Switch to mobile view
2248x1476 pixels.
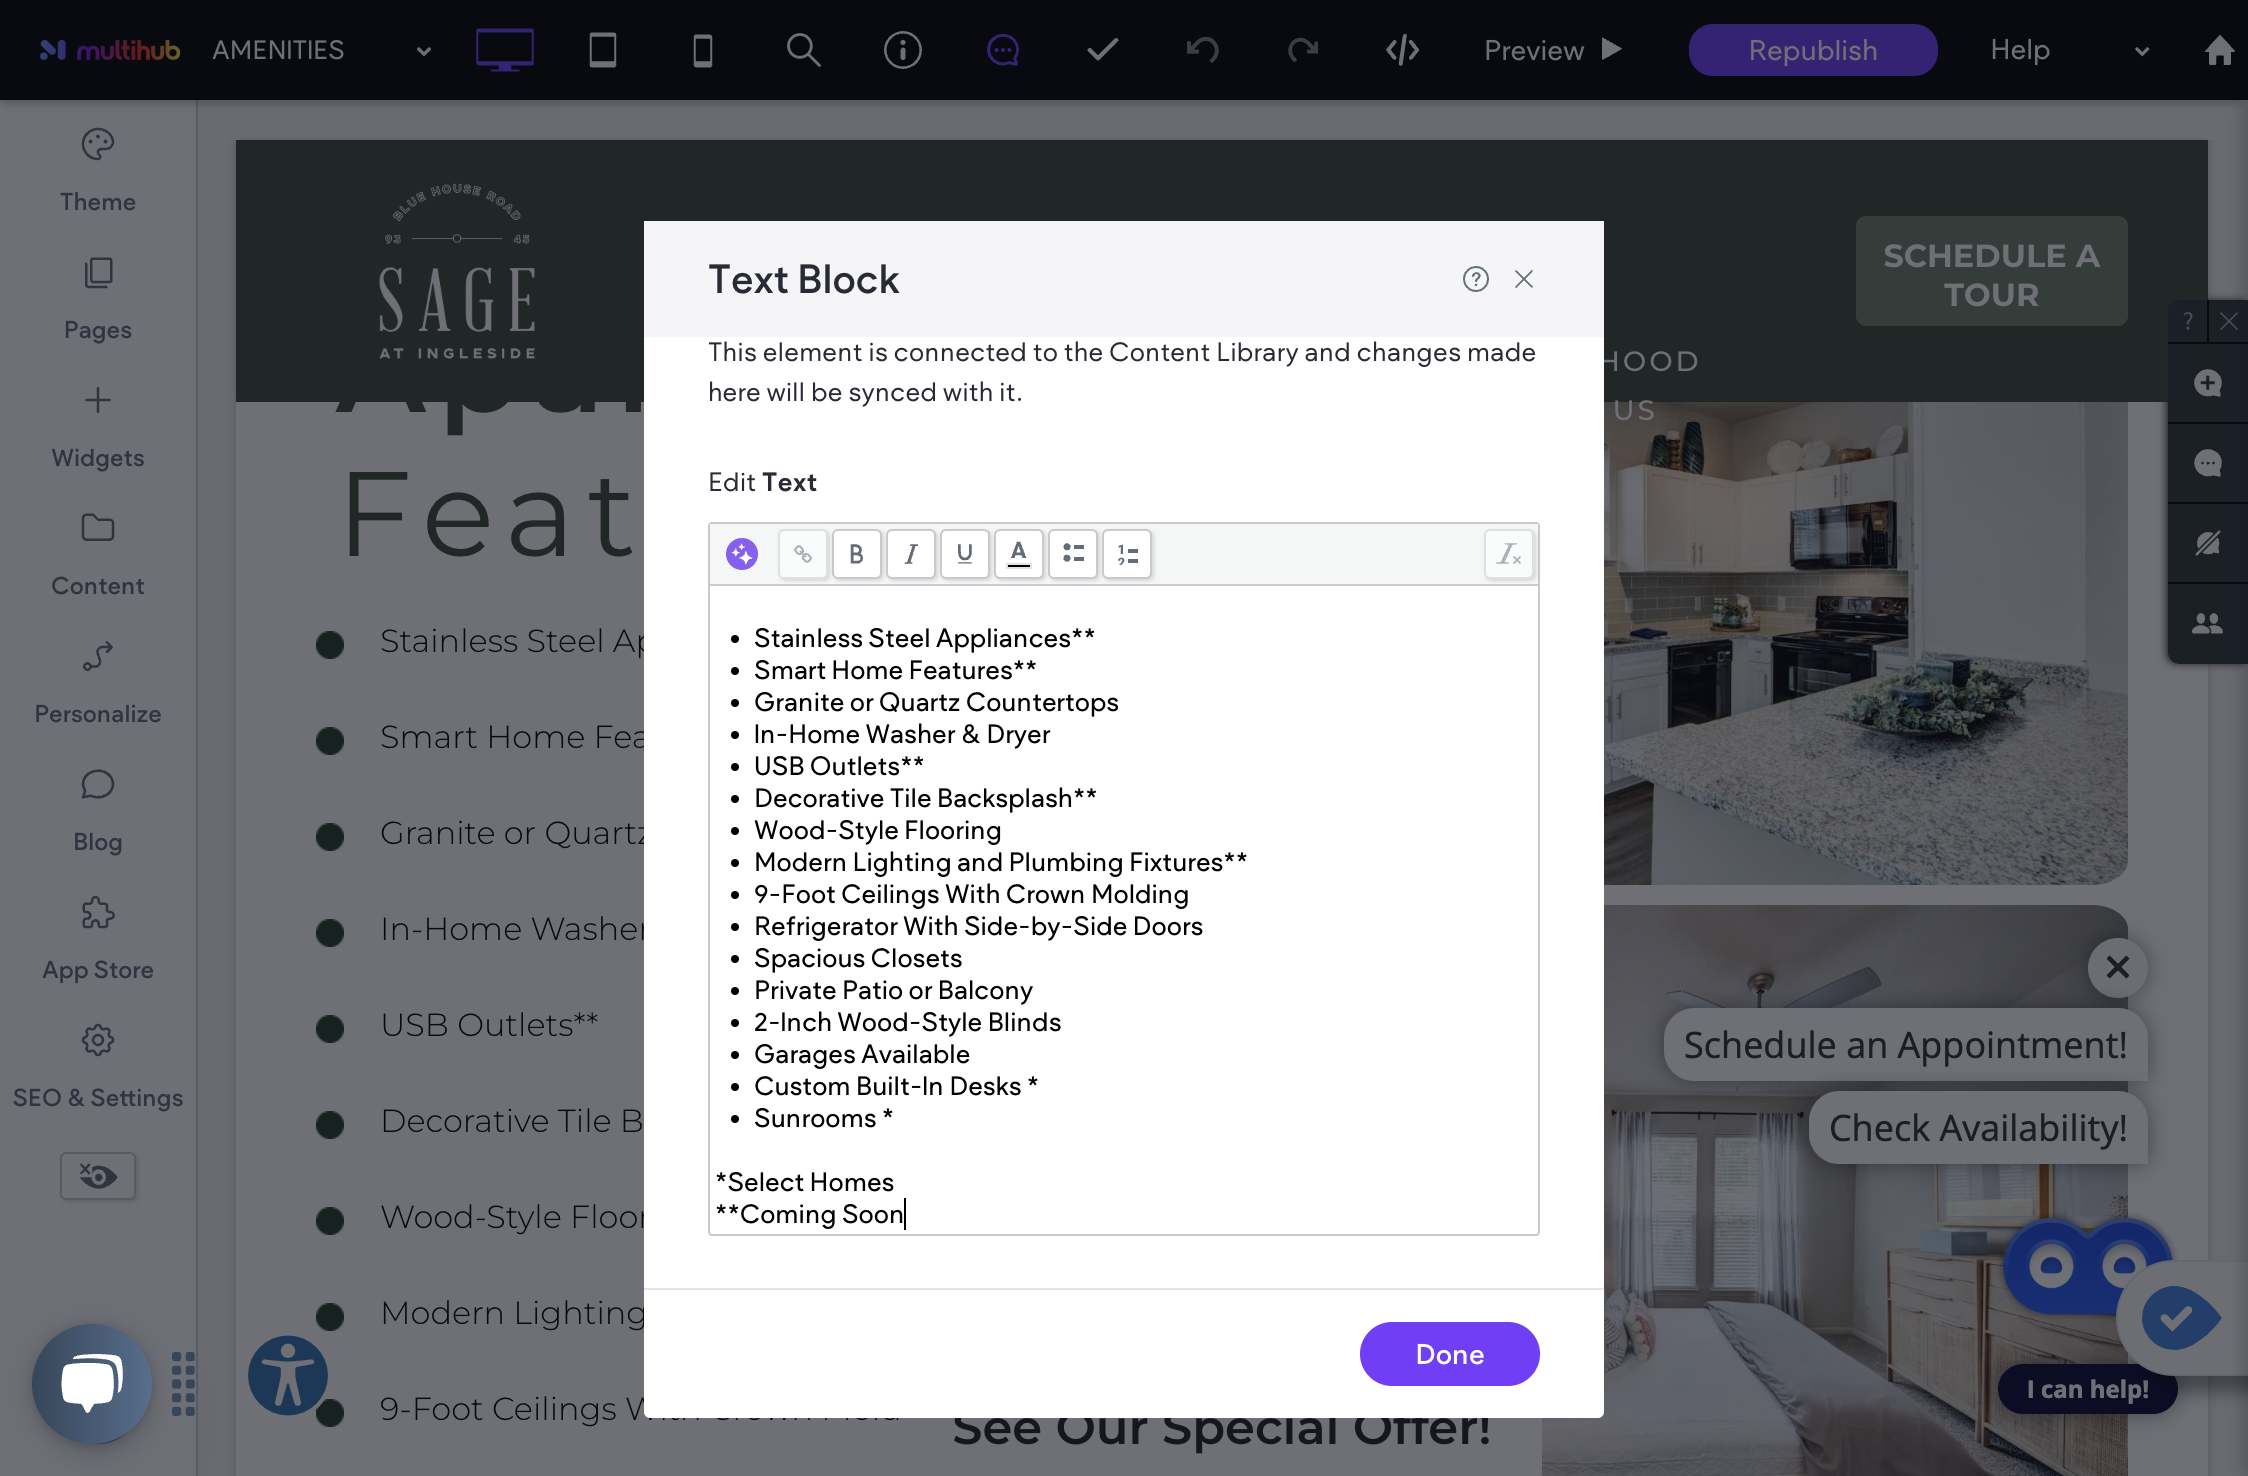(x=703, y=49)
